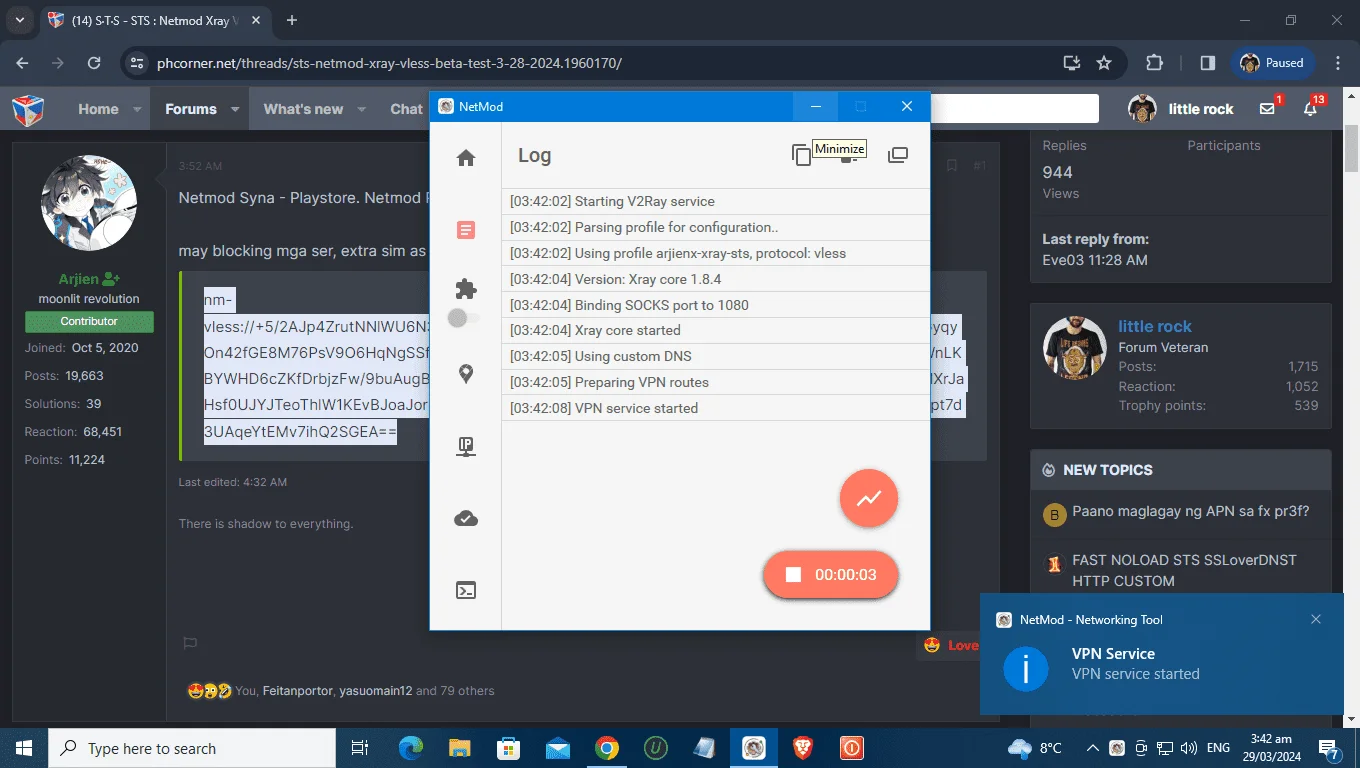The image size is (1360, 768).
Task: Reload the phcorner page
Action: point(94,63)
